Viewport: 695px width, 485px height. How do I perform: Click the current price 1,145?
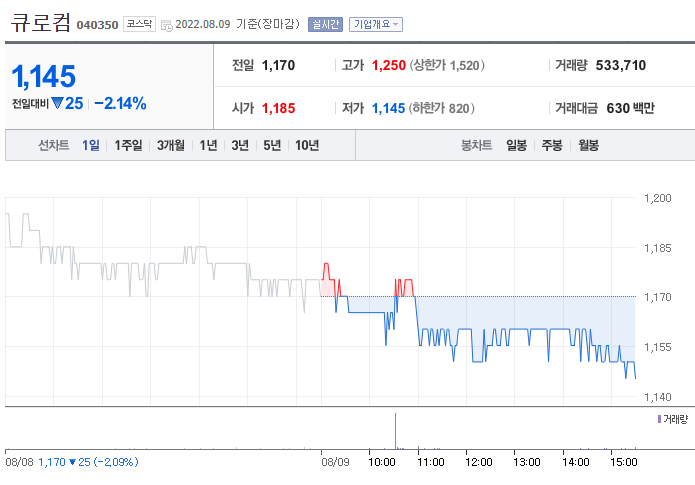coord(43,76)
